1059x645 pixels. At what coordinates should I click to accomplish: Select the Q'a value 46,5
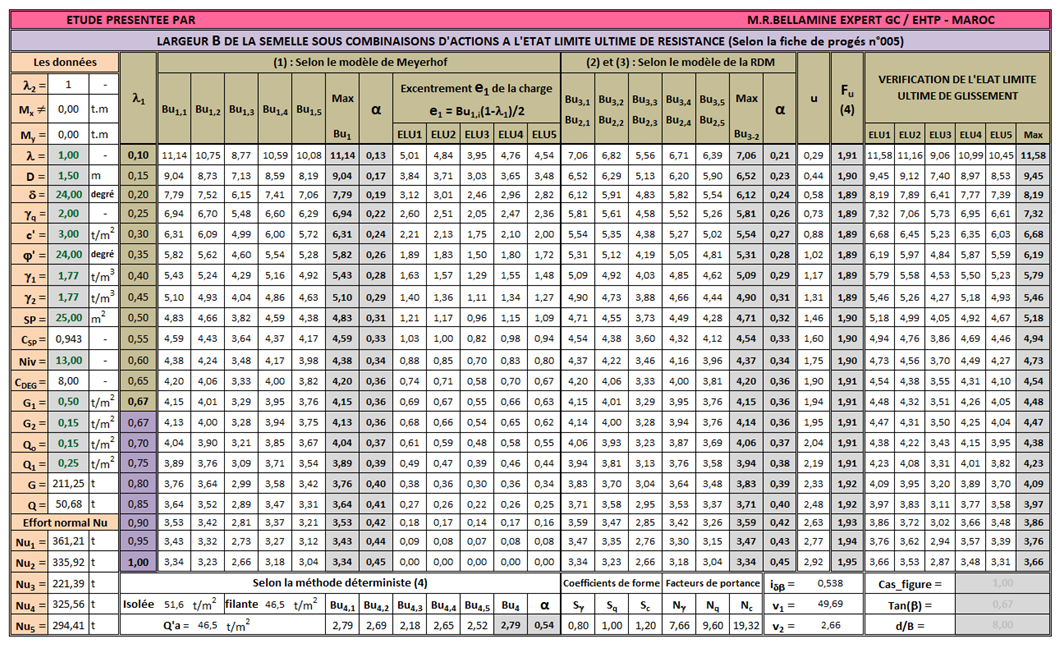pos(207,625)
